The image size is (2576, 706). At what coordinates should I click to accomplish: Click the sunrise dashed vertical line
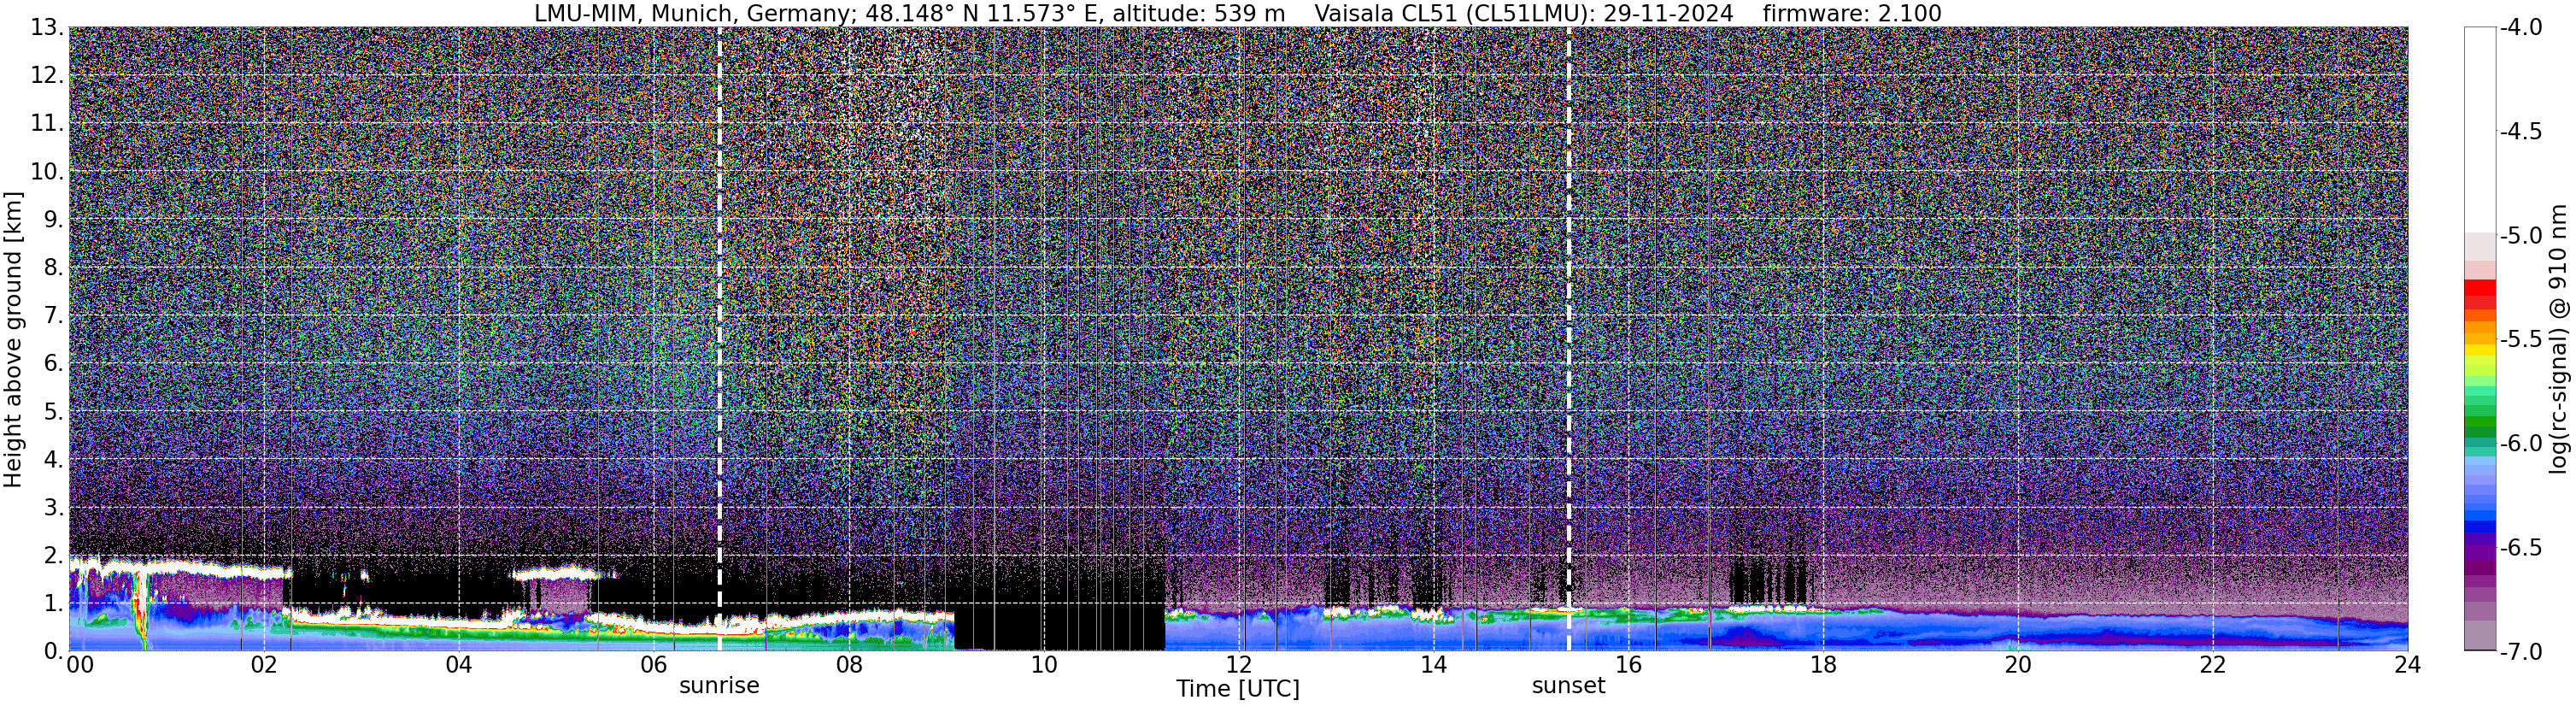click(x=720, y=338)
